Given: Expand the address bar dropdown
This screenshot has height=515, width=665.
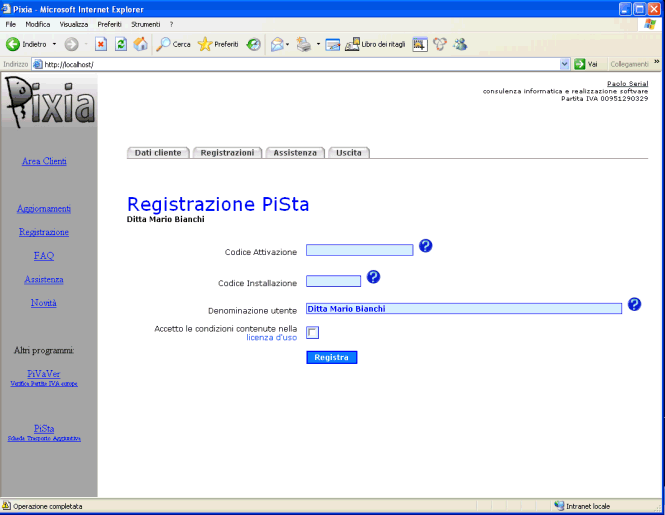Looking at the screenshot, I should 564,64.
